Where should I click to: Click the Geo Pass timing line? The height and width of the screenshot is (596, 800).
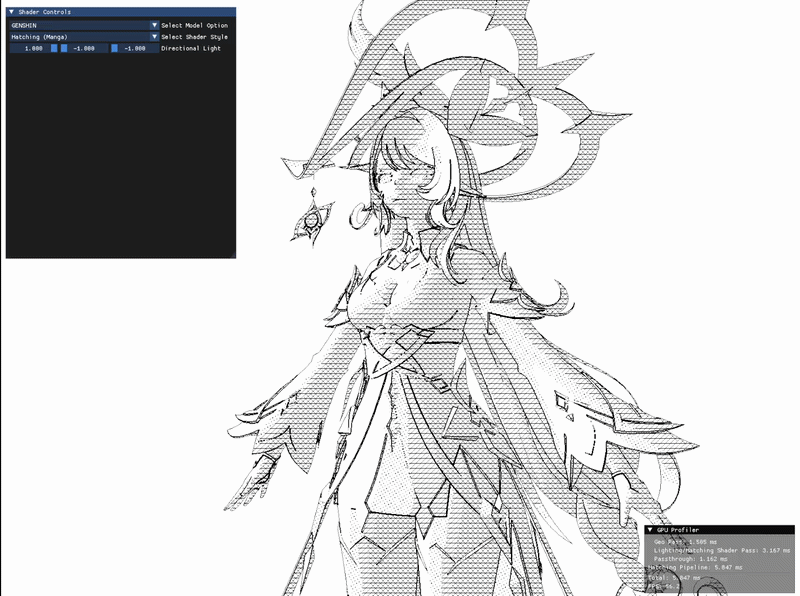pos(685,542)
